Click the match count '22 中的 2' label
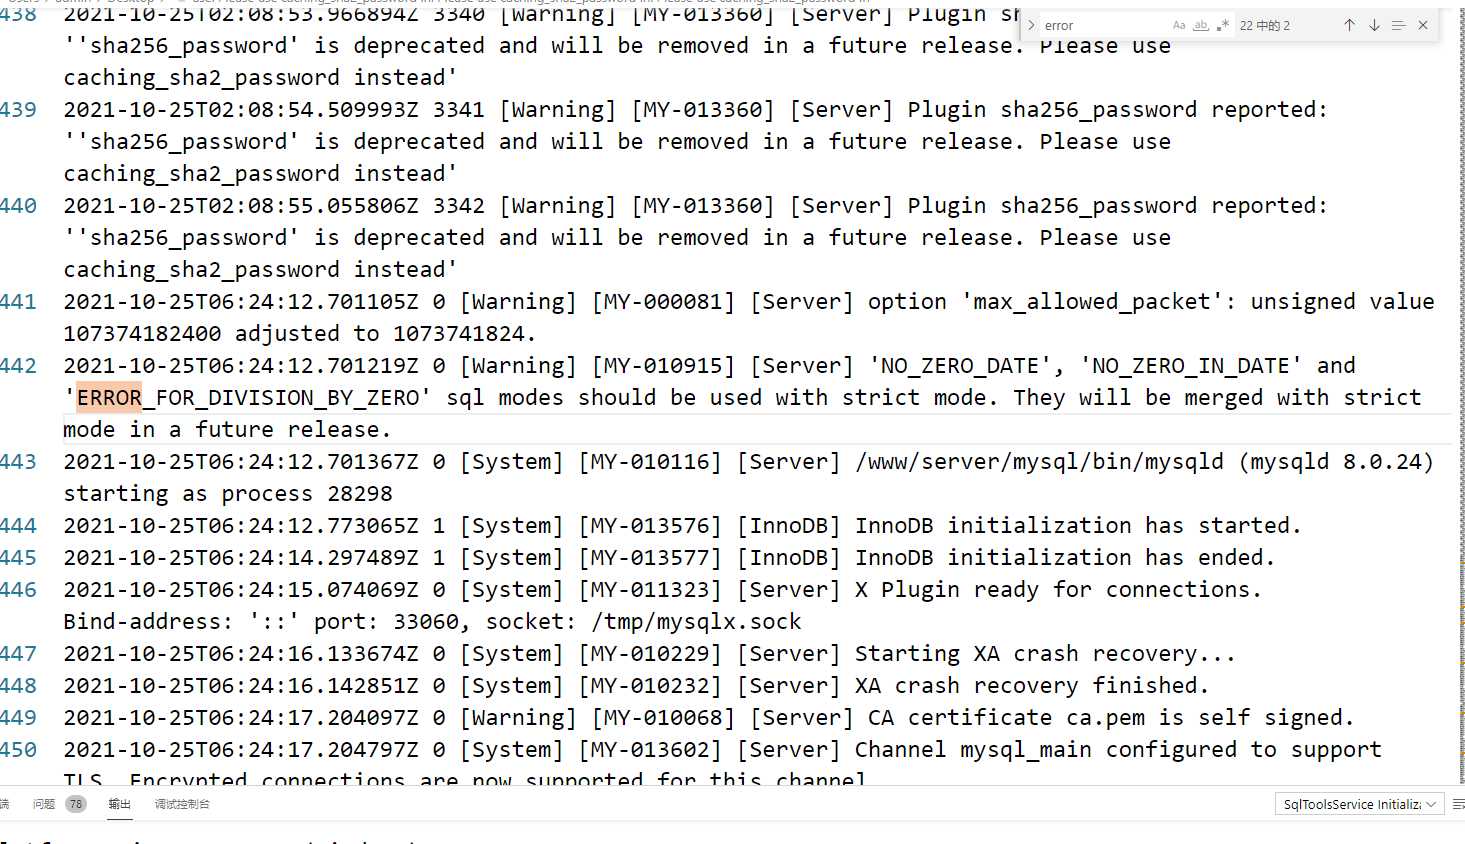 [1265, 25]
